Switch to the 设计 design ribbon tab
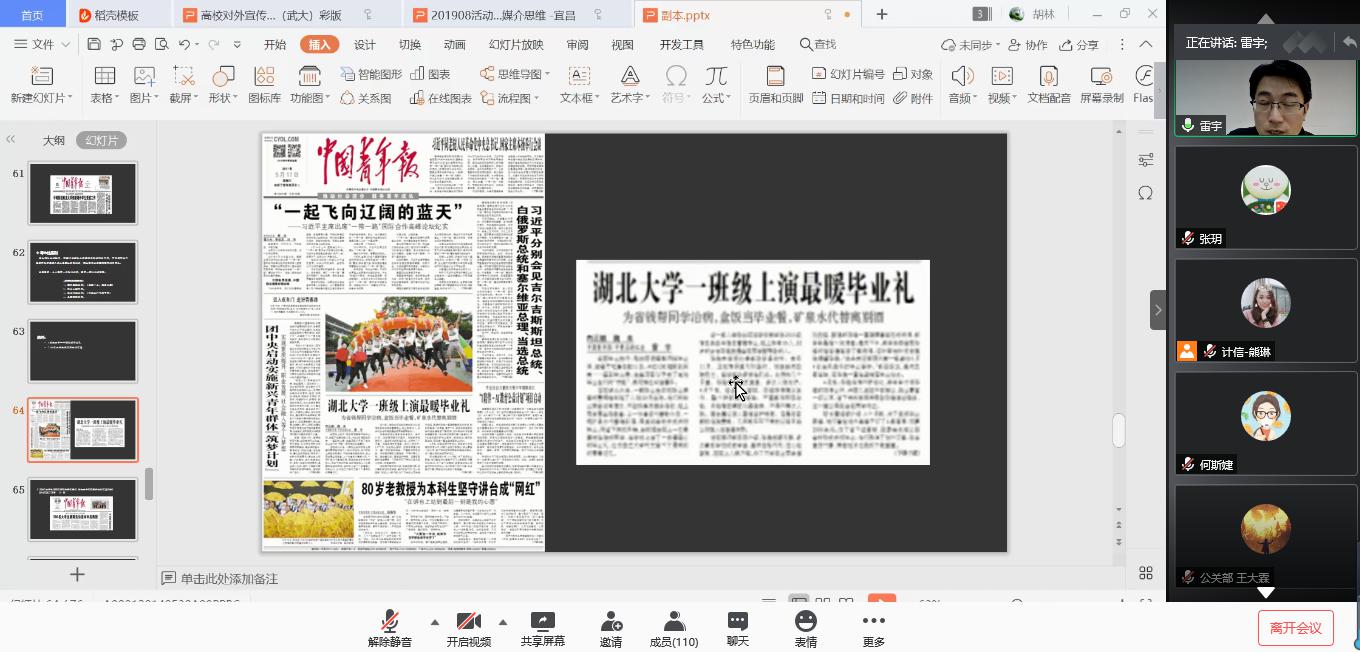1360x652 pixels. coord(365,45)
